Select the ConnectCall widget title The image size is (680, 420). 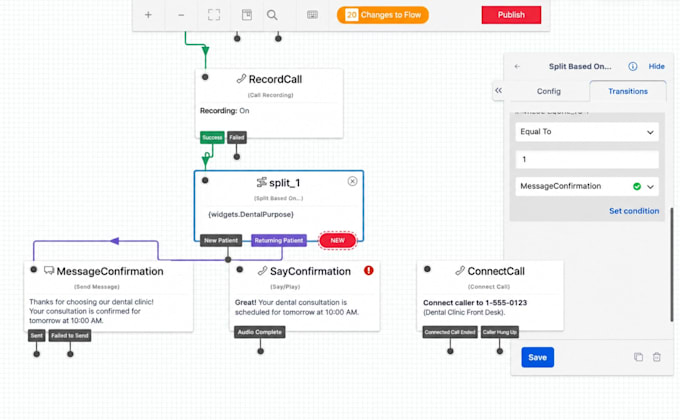tap(496, 272)
